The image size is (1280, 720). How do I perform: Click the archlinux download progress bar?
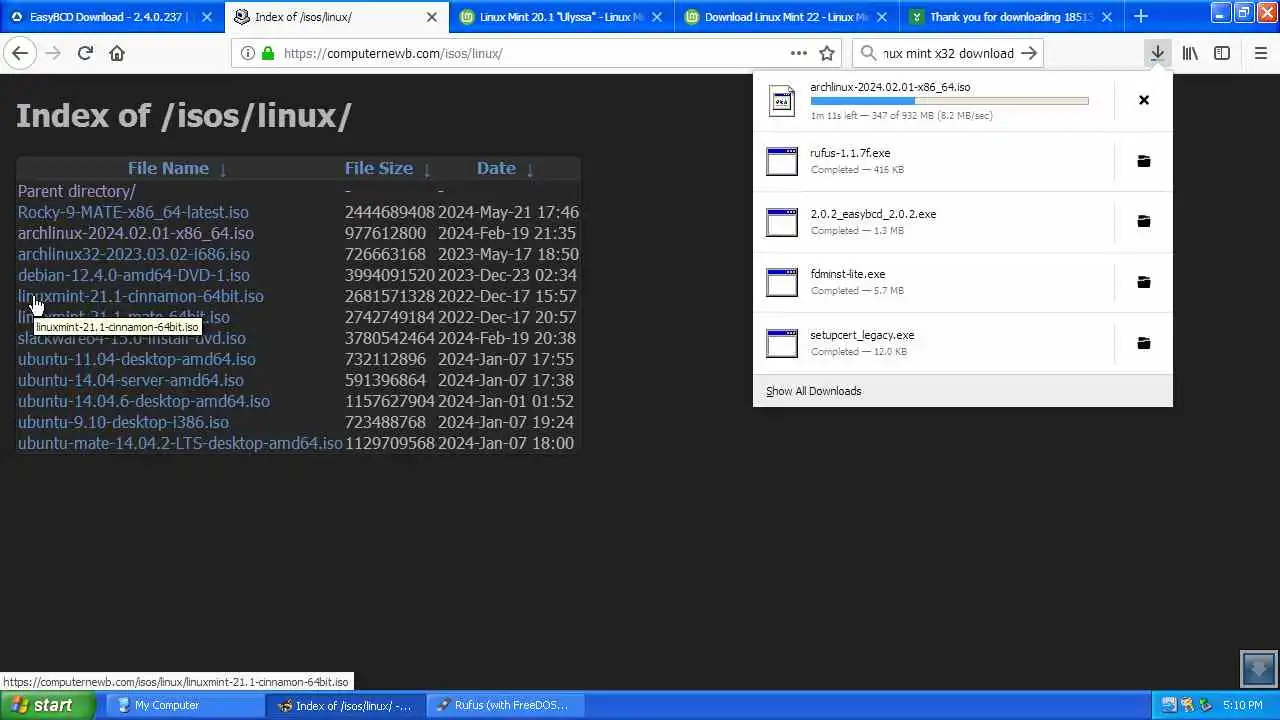tap(949, 101)
